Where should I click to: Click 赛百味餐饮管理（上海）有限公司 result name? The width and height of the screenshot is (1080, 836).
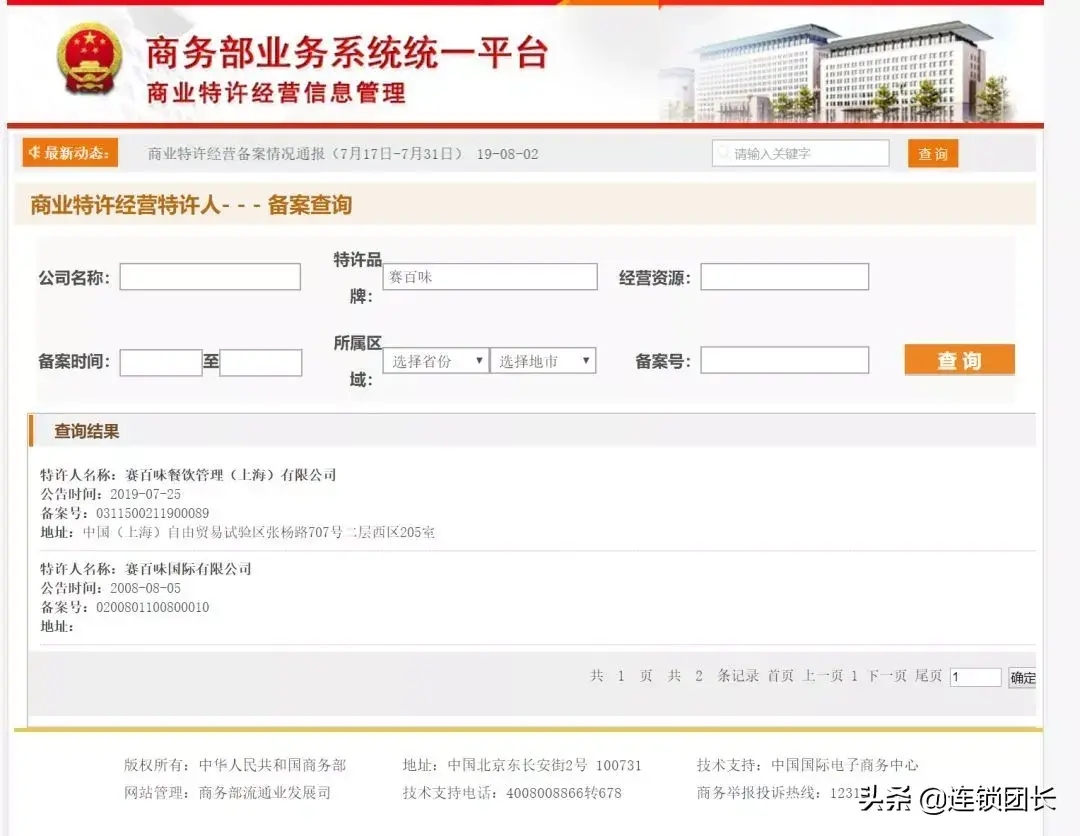[231, 474]
